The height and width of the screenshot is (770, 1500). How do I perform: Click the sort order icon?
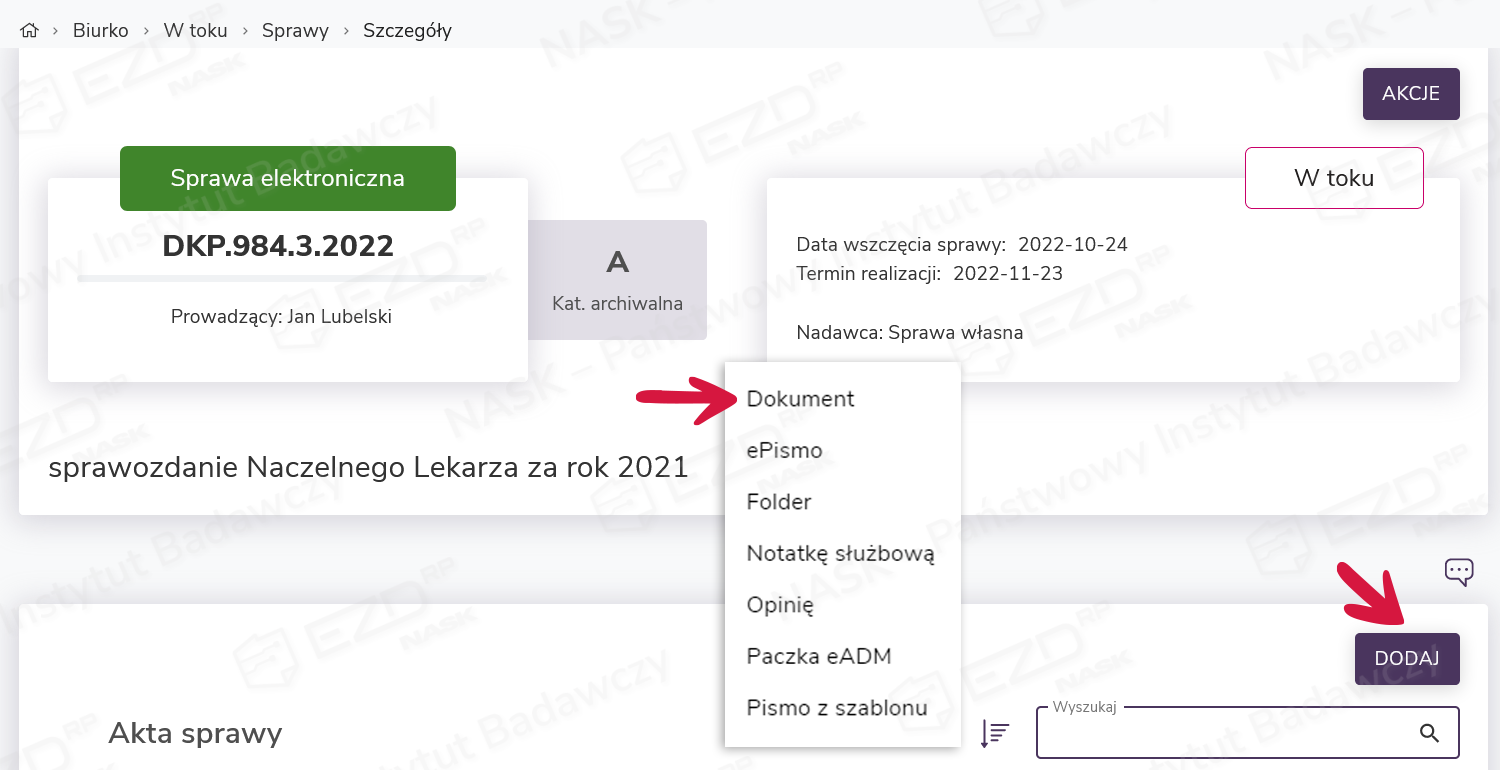pyautogui.click(x=995, y=734)
